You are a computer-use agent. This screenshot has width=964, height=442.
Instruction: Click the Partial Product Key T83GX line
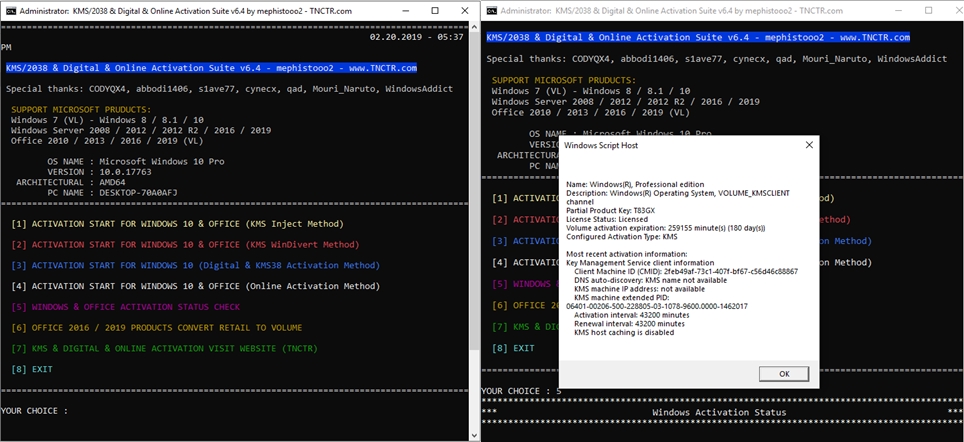click(x=610, y=210)
